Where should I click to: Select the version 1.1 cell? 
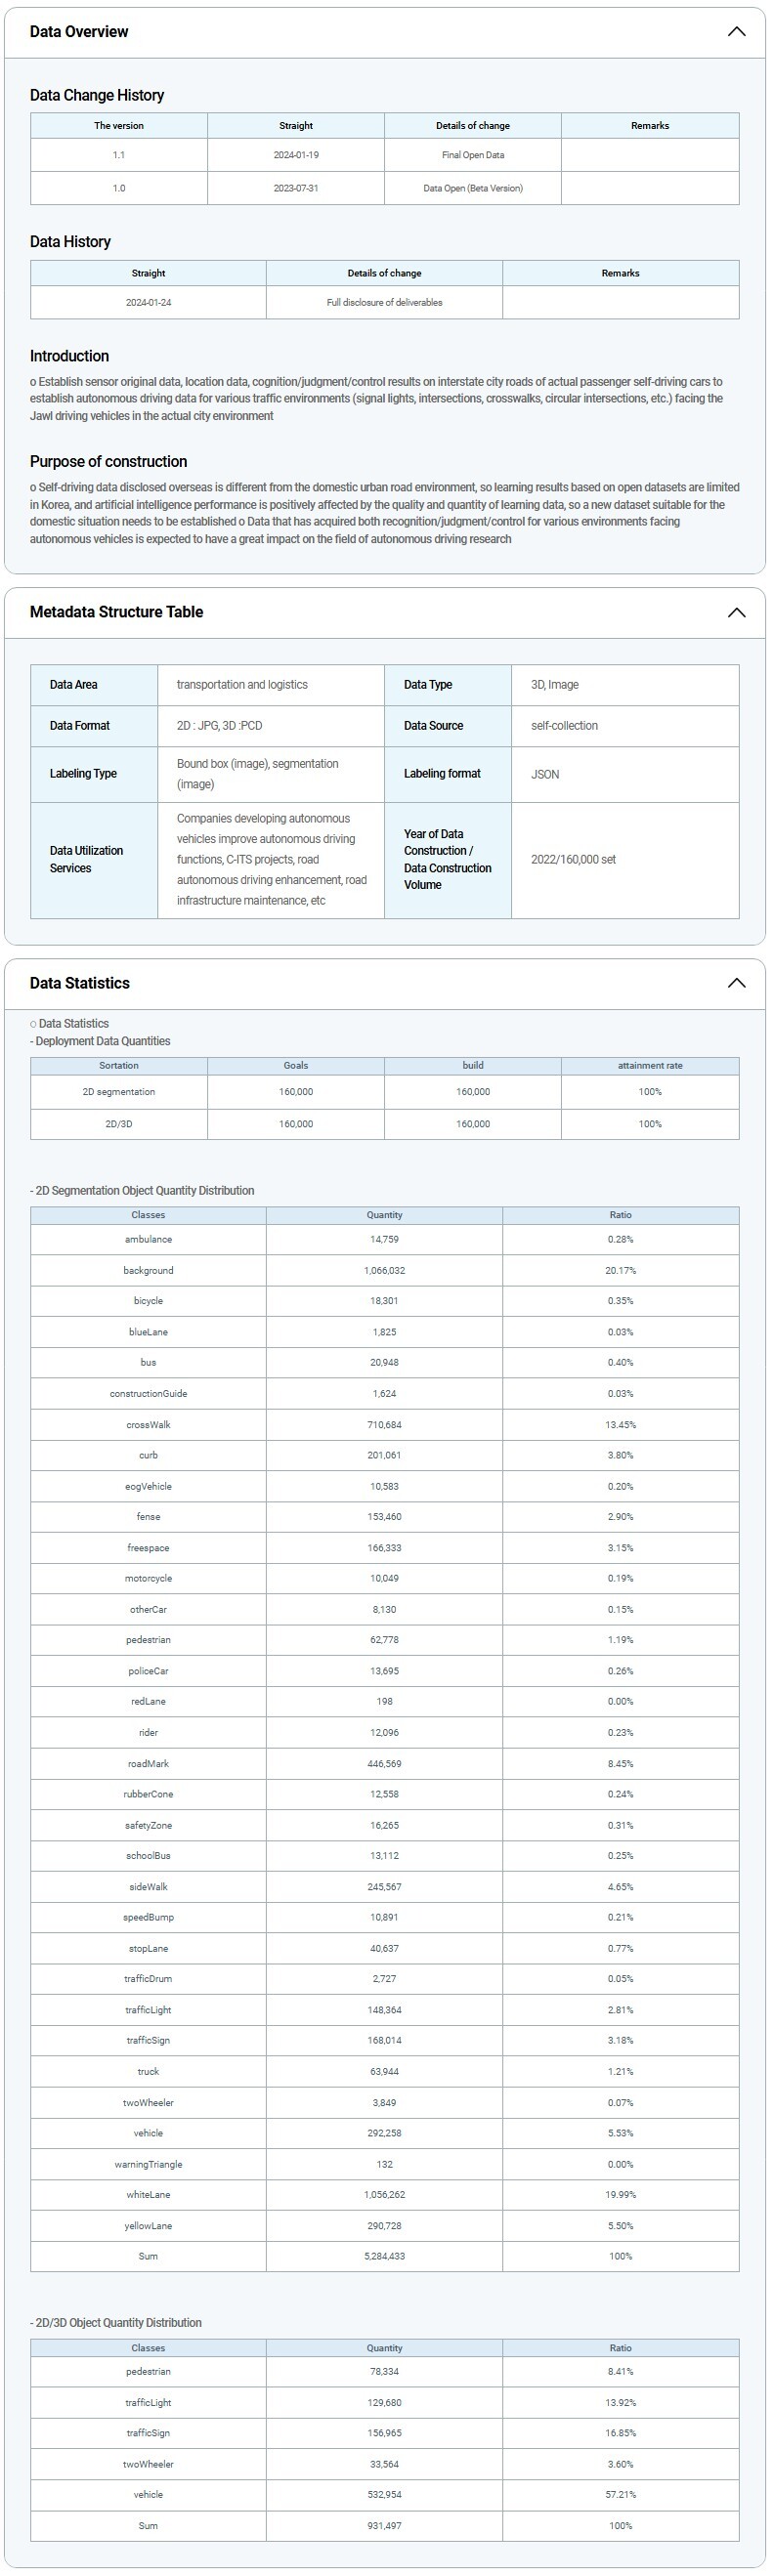click(x=119, y=155)
